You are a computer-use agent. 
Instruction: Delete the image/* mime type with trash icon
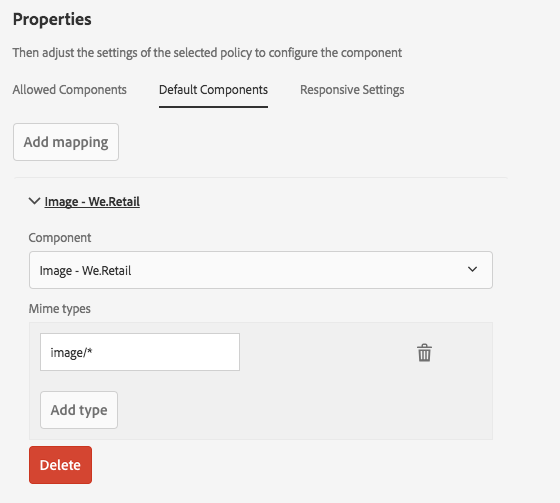424,353
